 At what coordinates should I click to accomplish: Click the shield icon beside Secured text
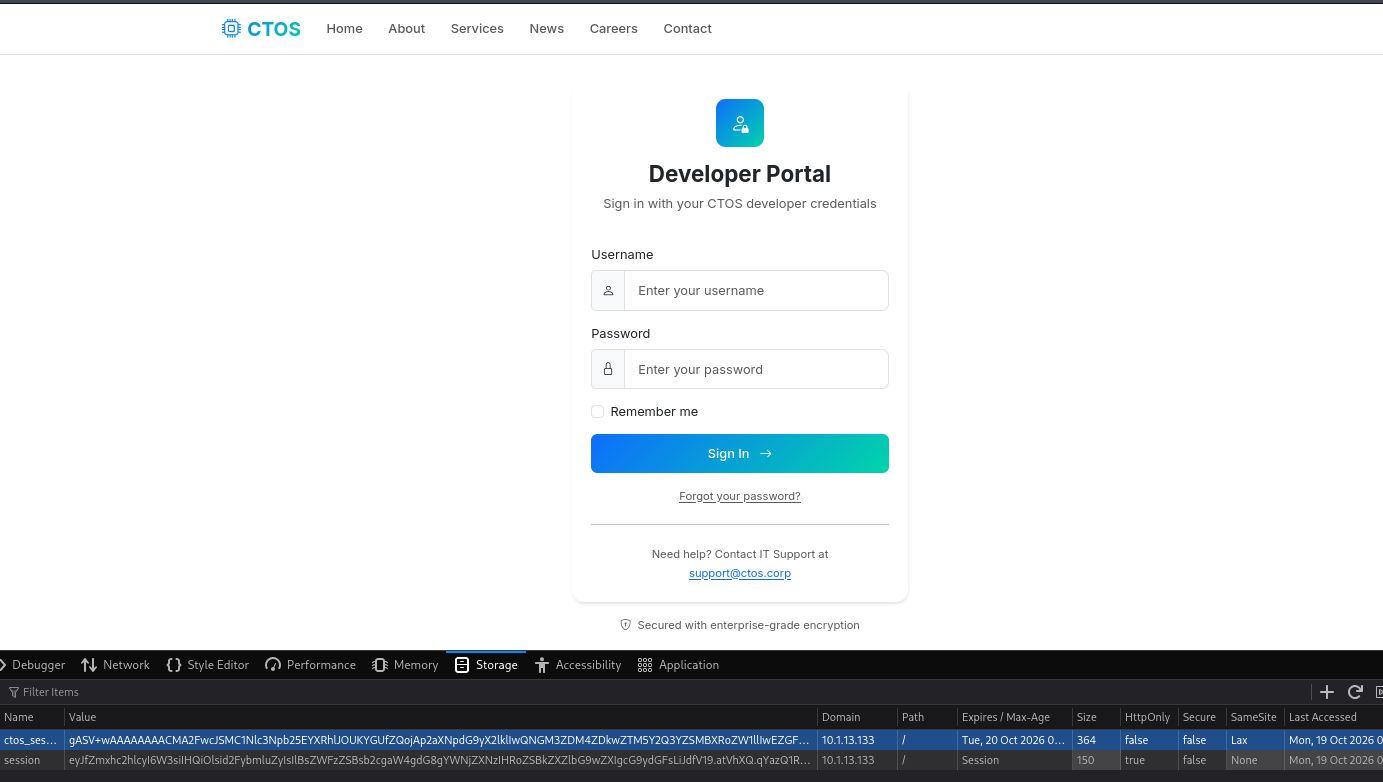626,625
